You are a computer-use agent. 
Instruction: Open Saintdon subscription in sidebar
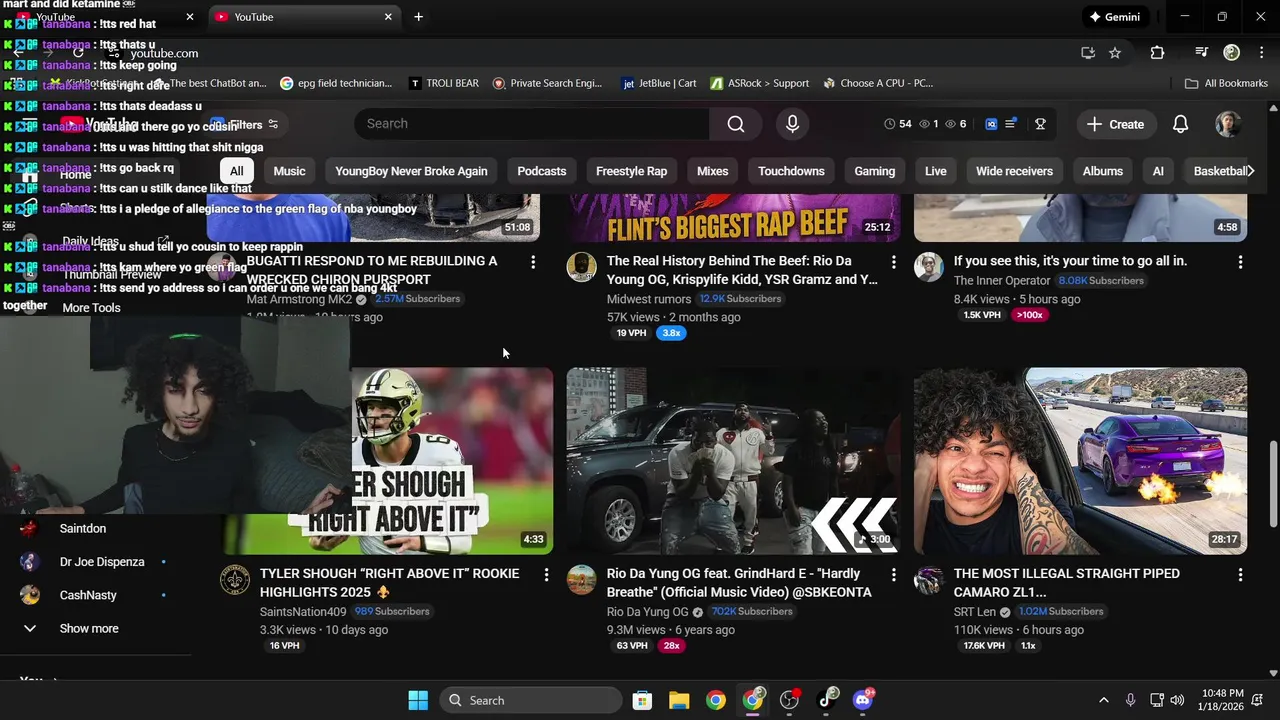(82, 529)
